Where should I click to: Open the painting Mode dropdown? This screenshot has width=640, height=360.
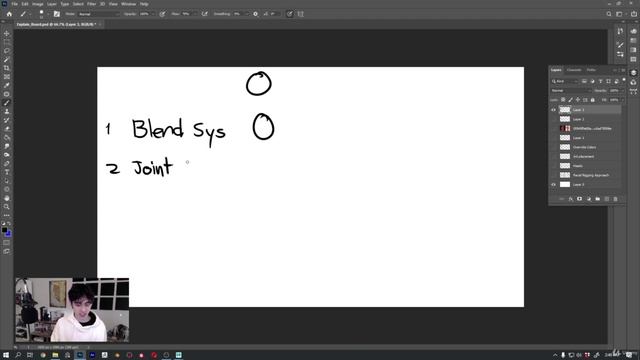(99, 14)
